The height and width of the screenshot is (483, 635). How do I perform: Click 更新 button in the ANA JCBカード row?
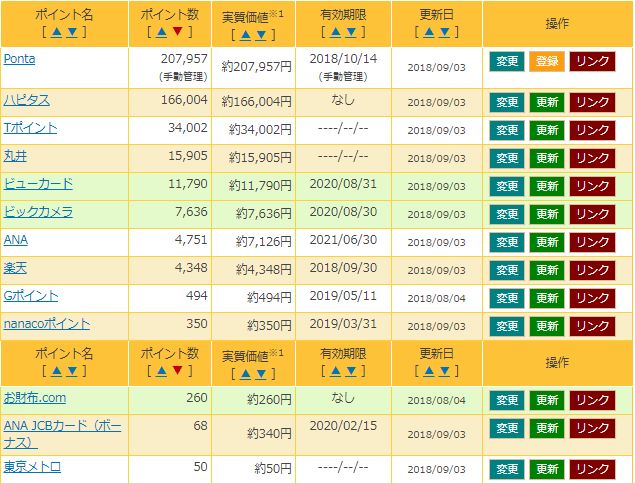pos(547,428)
